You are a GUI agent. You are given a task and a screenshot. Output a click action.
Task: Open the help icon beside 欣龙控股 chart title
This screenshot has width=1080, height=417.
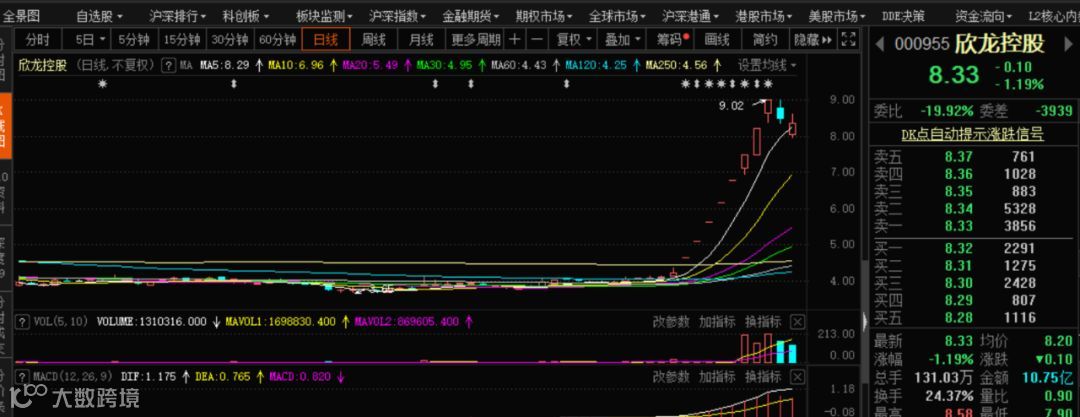tap(167, 66)
